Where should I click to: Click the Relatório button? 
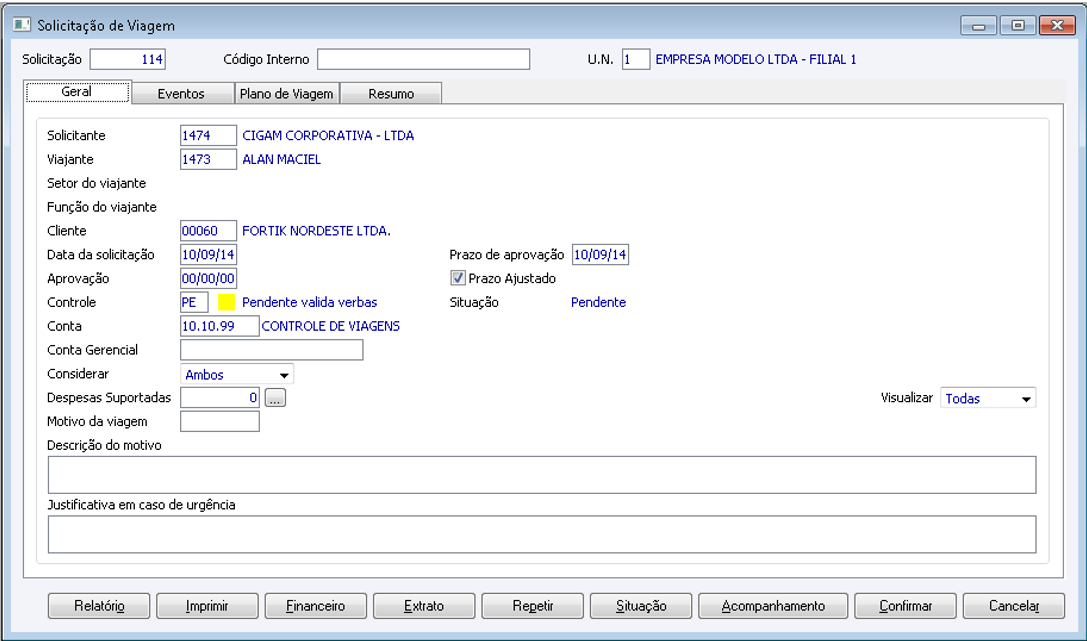click(x=99, y=606)
